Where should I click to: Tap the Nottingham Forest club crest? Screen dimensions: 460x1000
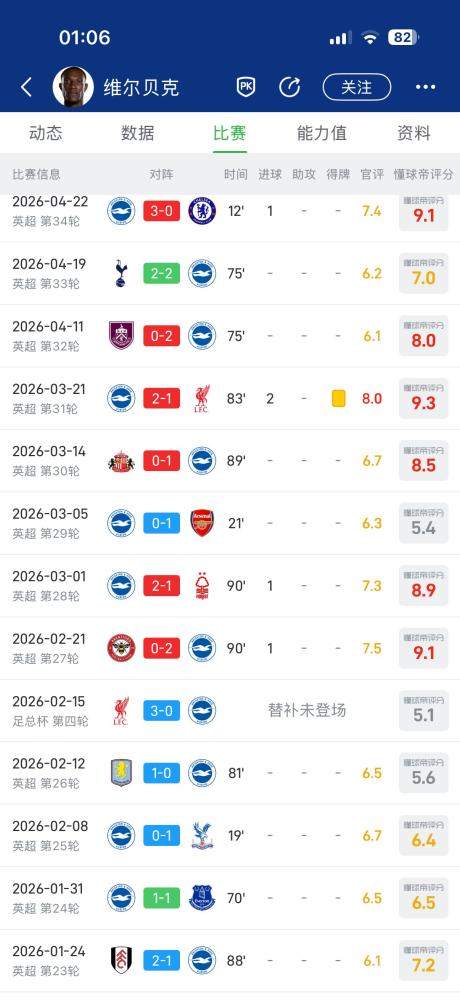click(202, 585)
